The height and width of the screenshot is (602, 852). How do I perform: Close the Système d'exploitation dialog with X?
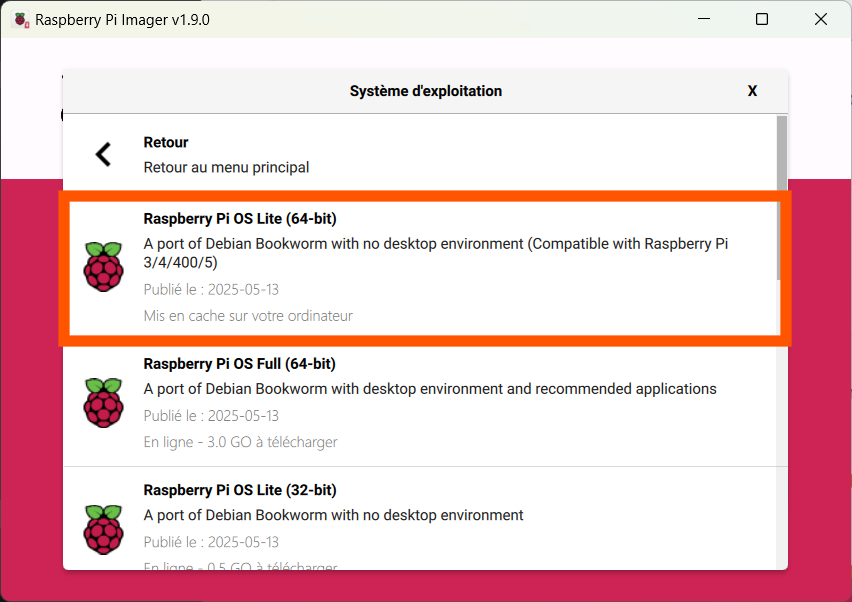coord(752,91)
